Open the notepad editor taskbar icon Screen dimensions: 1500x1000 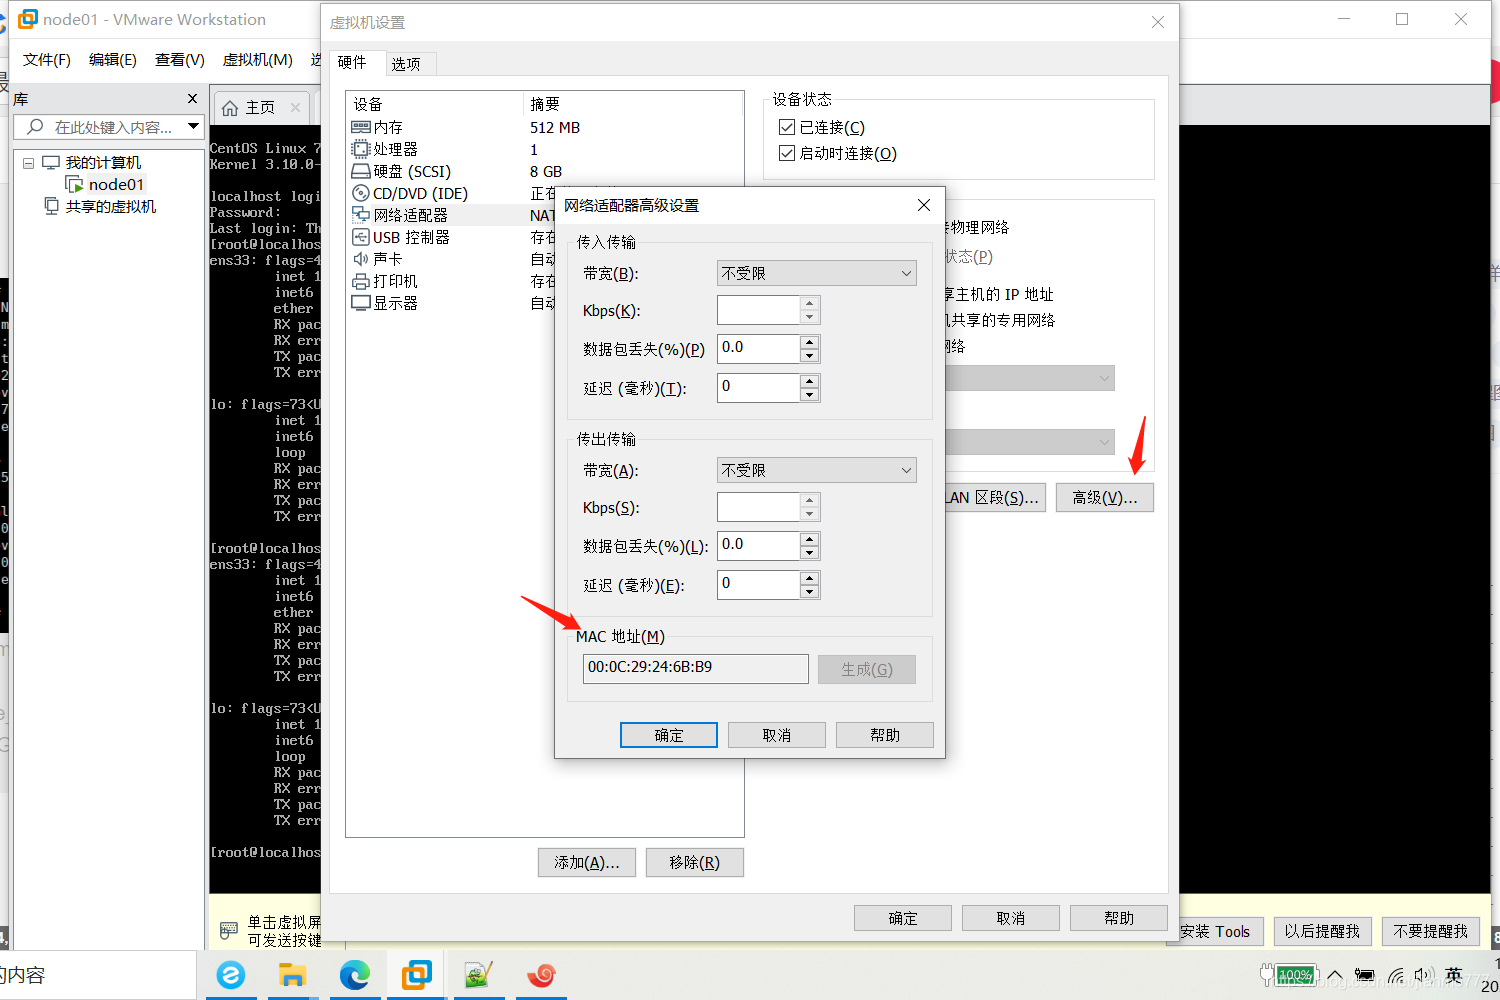pyautogui.click(x=479, y=975)
